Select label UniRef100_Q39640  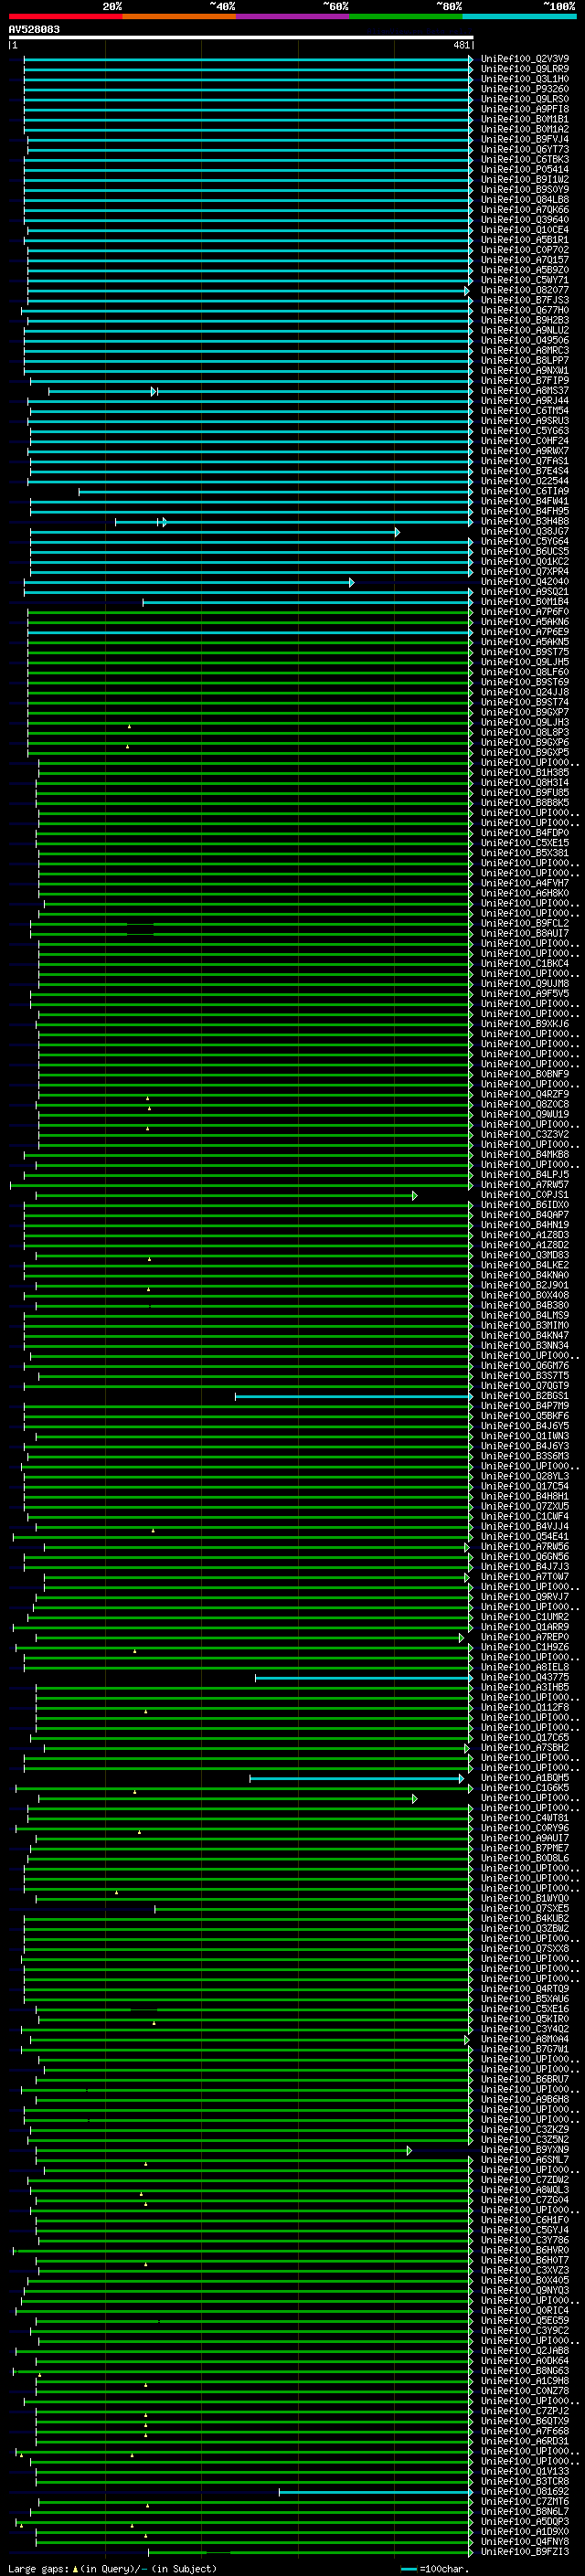click(525, 219)
